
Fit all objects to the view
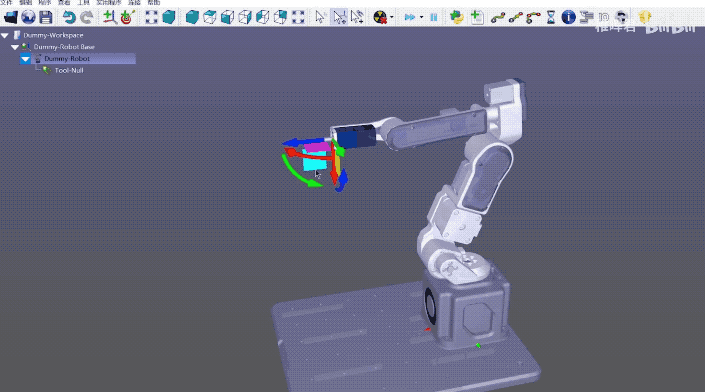[x=151, y=18]
